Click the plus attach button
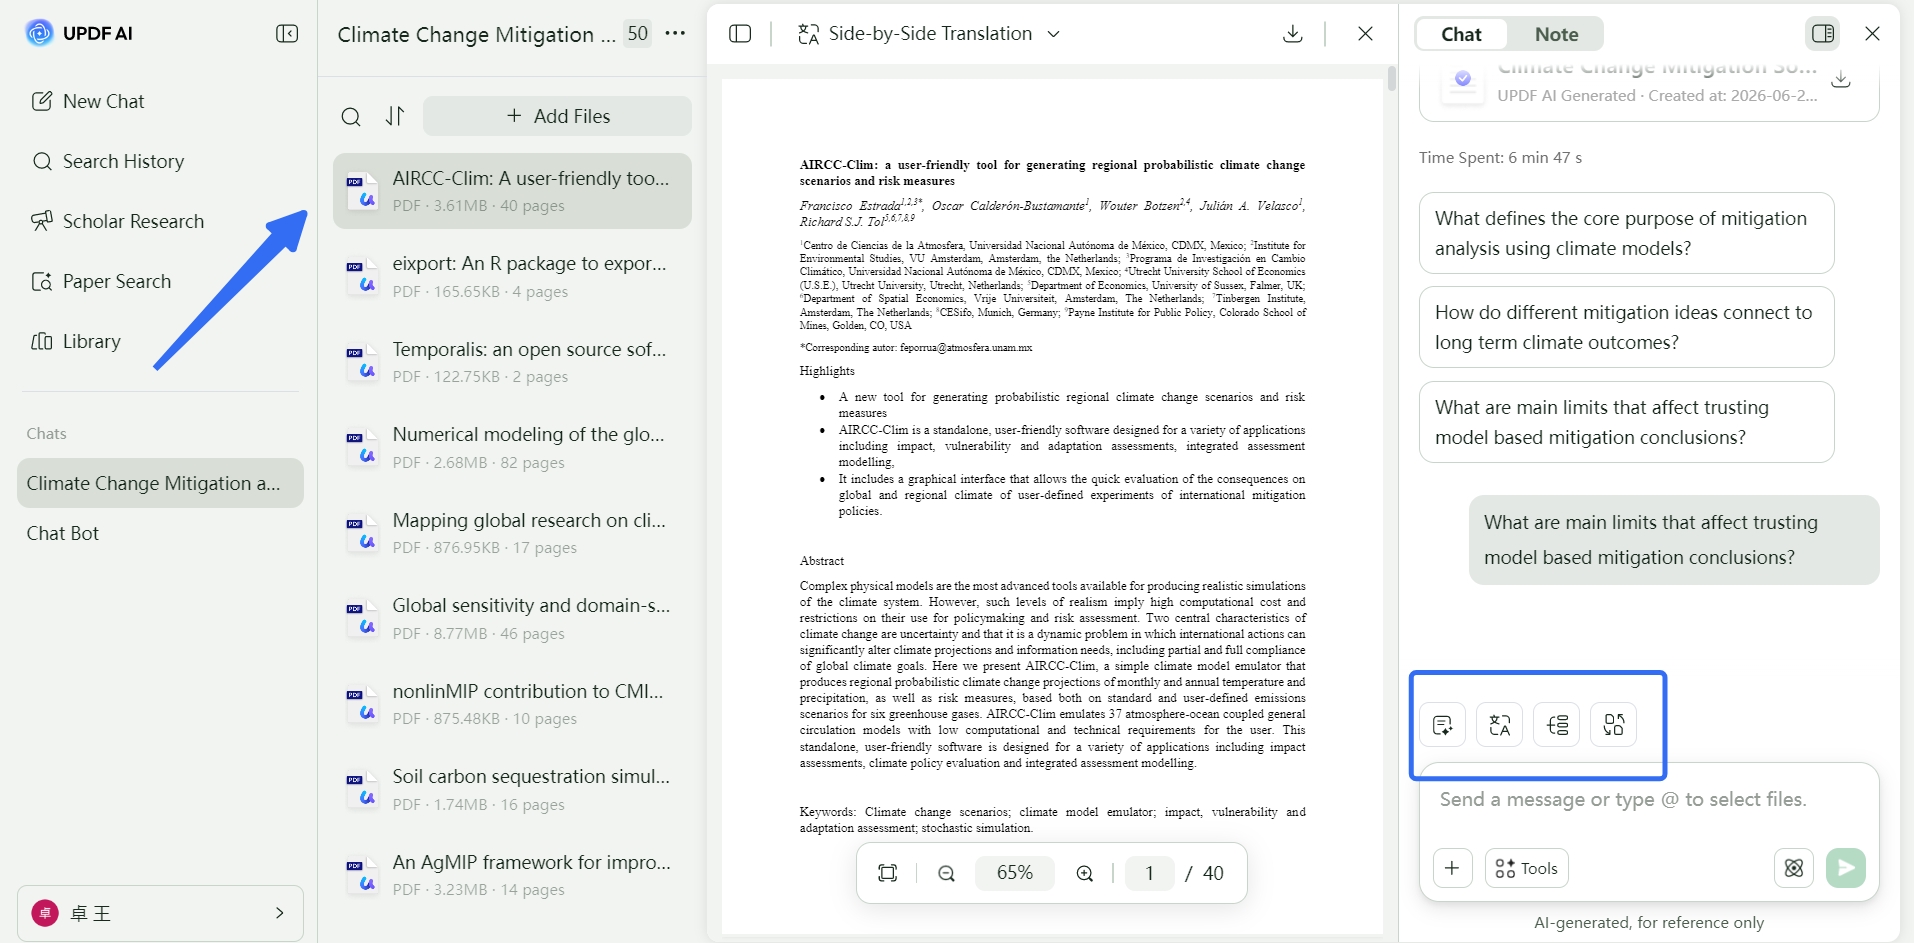Screen dimensions: 1914x943 (1452, 868)
